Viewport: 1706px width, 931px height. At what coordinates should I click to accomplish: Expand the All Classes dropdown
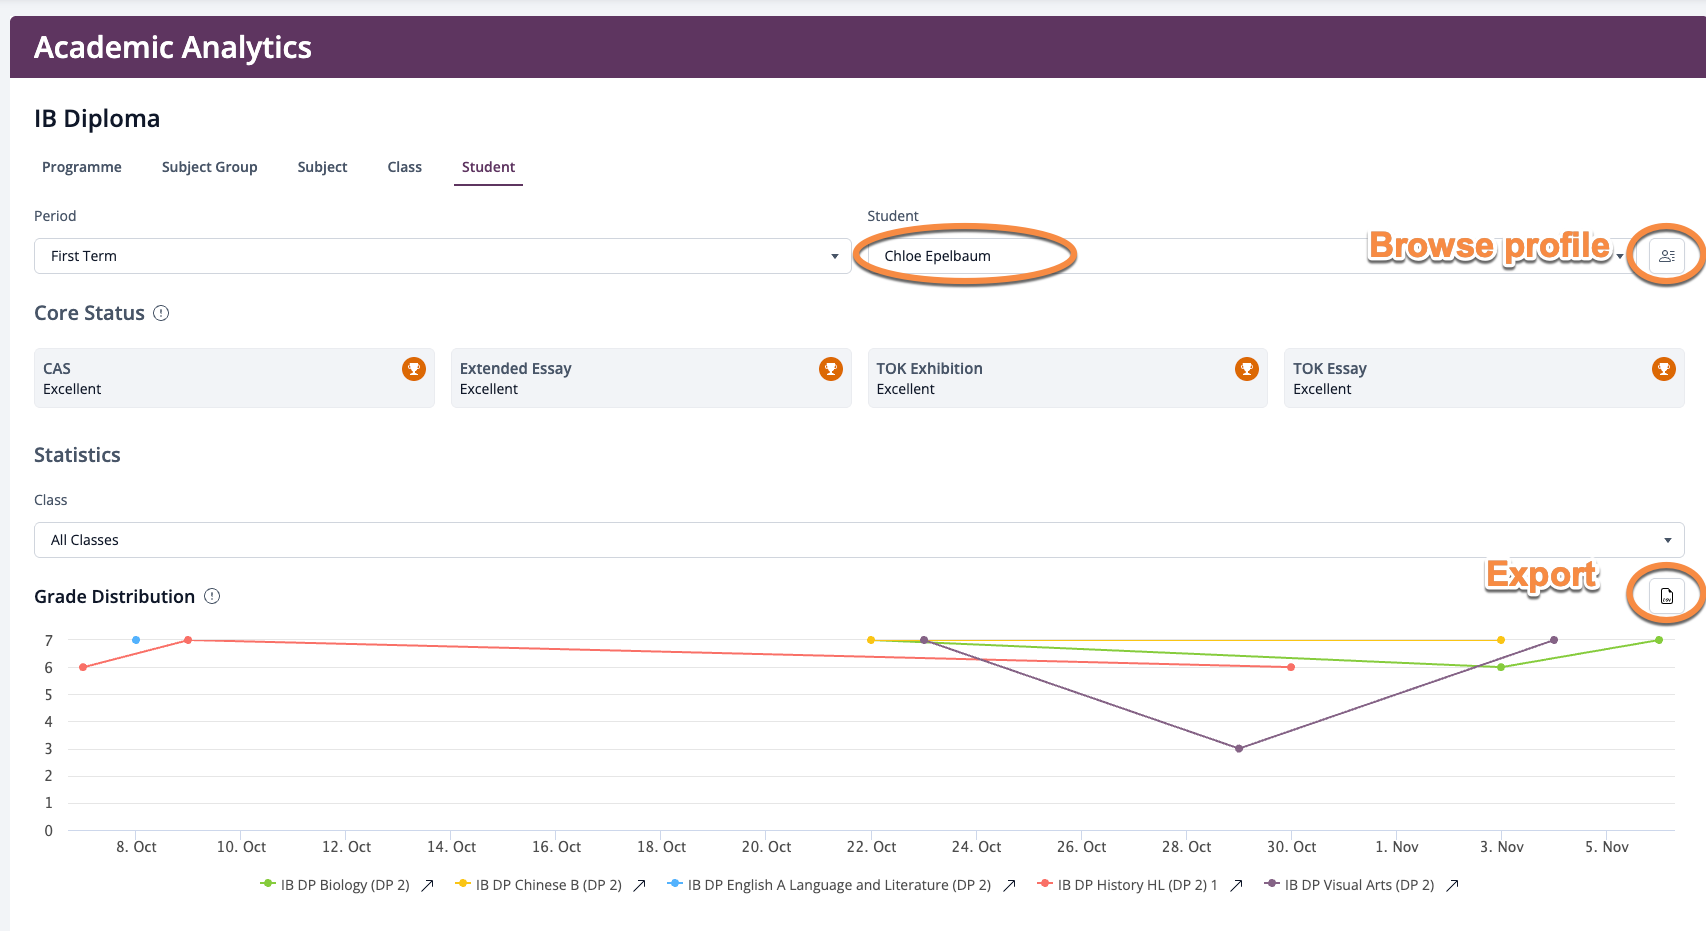coord(858,540)
